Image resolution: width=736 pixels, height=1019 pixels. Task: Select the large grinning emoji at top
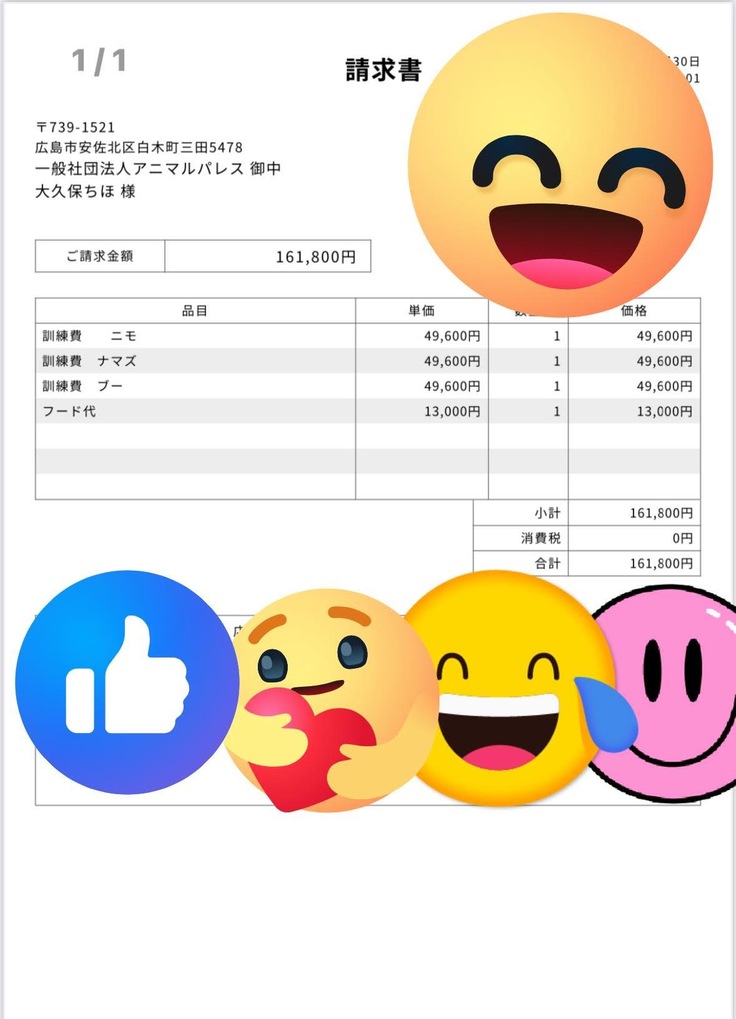[x=560, y=165]
